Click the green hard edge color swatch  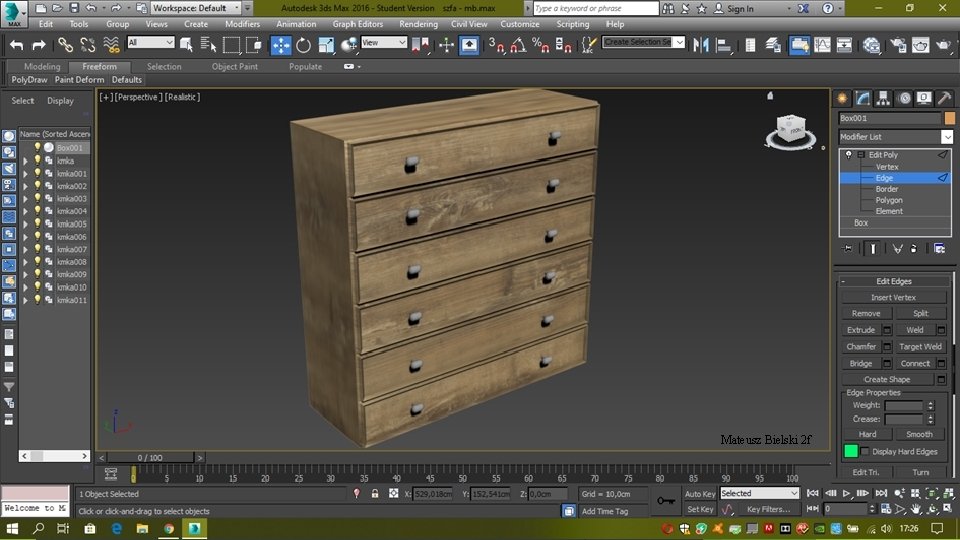click(x=851, y=451)
